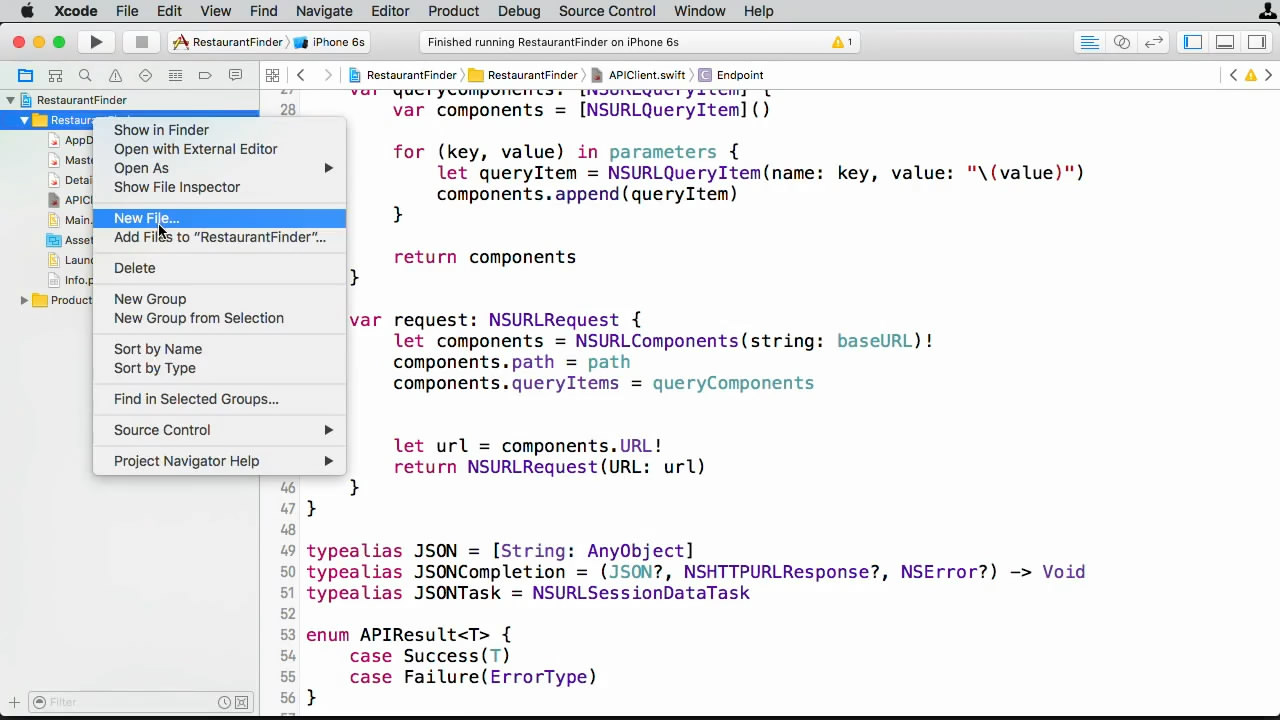This screenshot has width=1280, height=720.
Task: Show the Project navigator folder icon
Action: click(25, 75)
